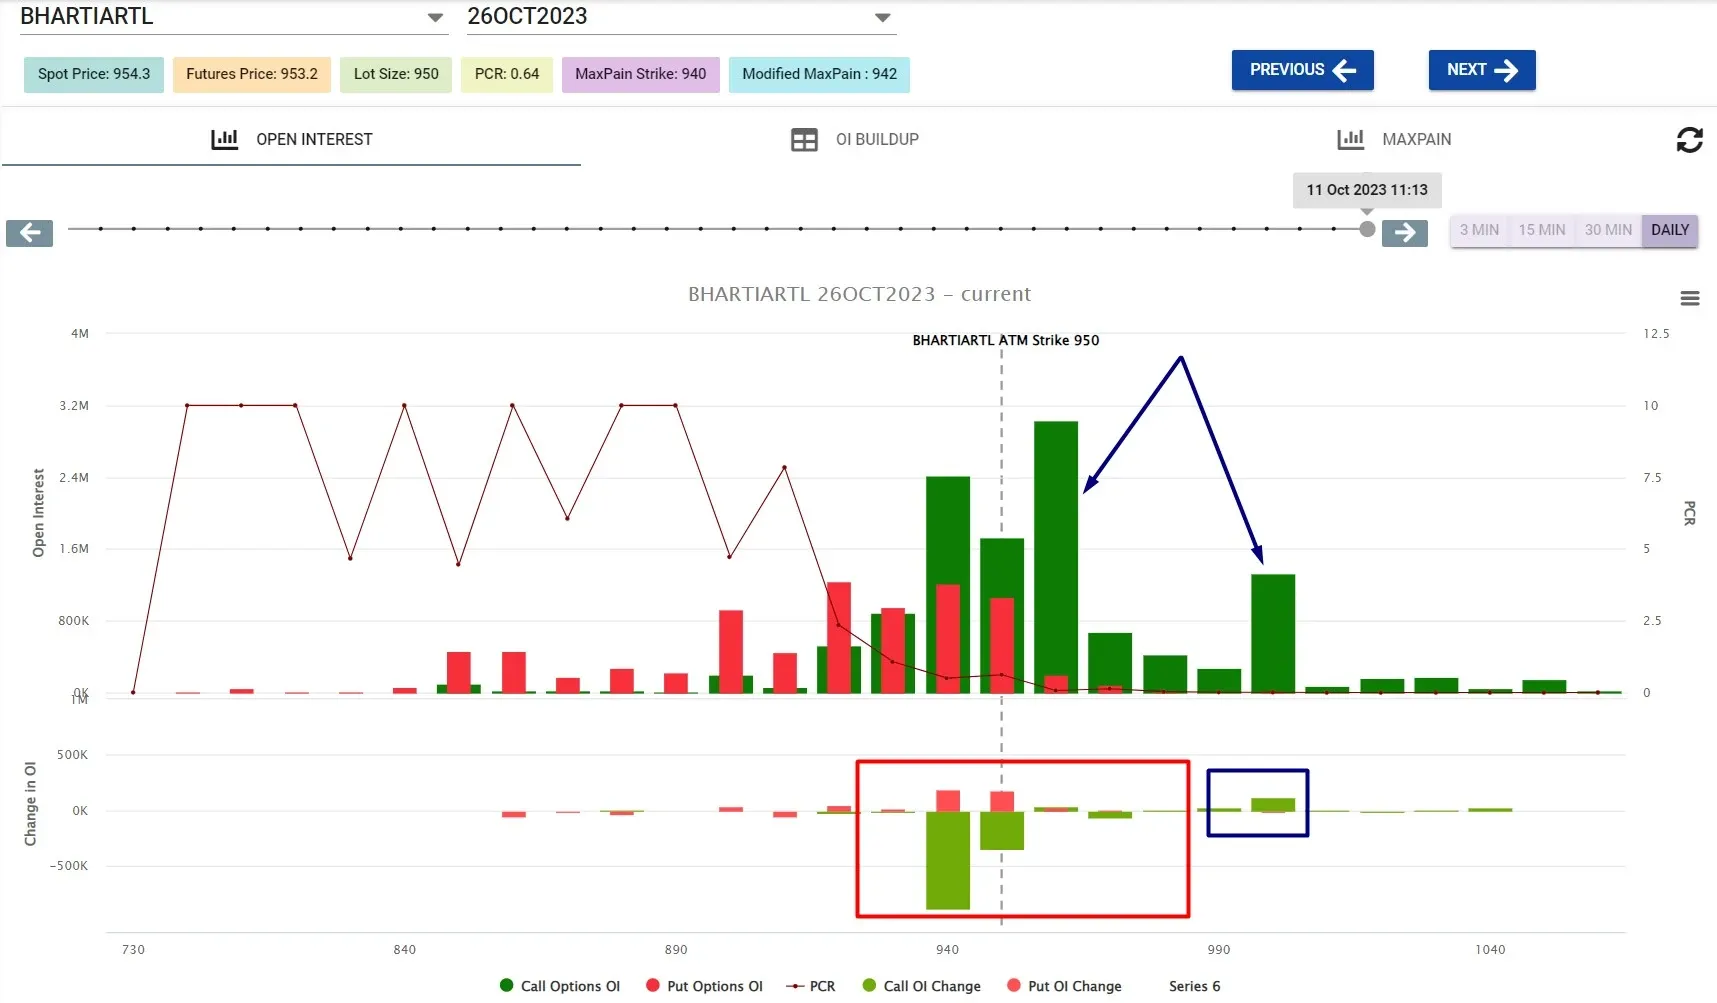1717x1003 pixels.
Task: Step timeline back with left arrow
Action: click(29, 233)
